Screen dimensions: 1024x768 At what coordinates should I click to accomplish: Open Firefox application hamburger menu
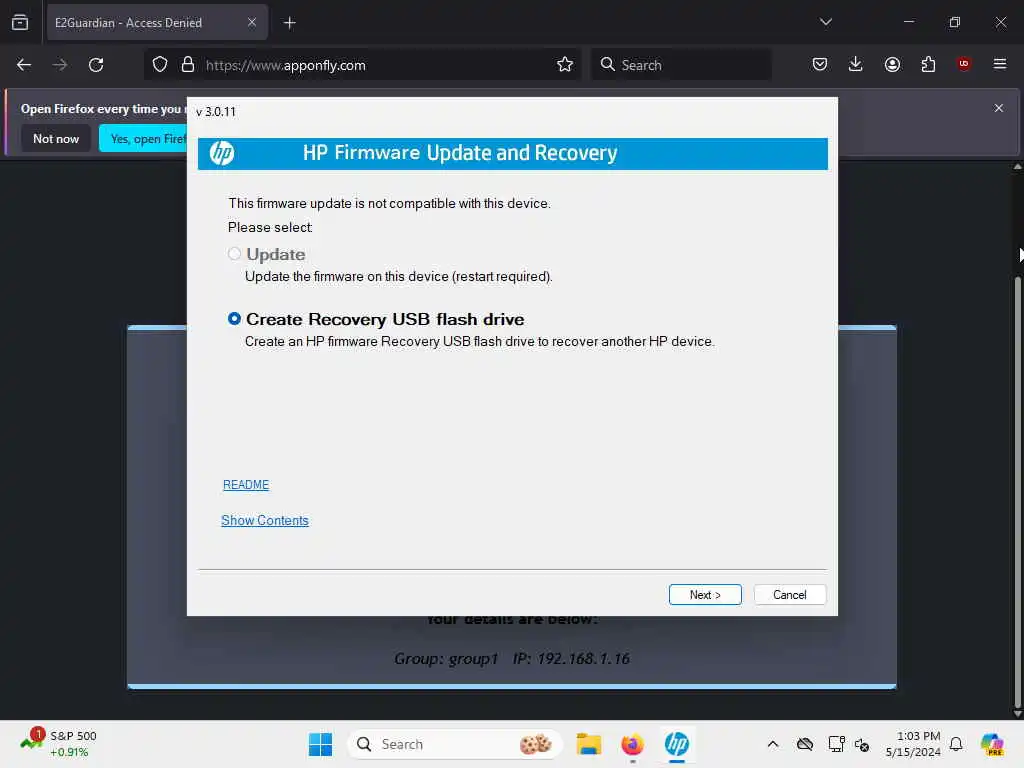[1000, 64]
